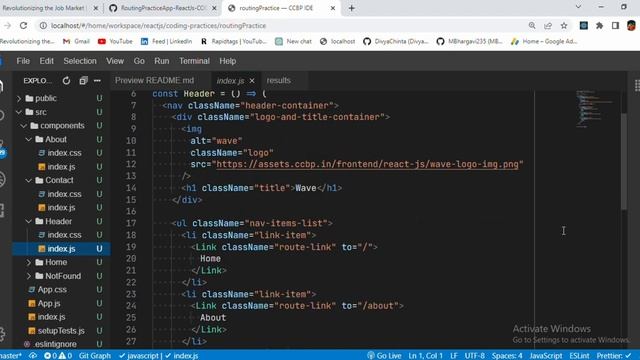640x360 pixels.
Task: Open the YouTube bookmark
Action: point(115,41)
